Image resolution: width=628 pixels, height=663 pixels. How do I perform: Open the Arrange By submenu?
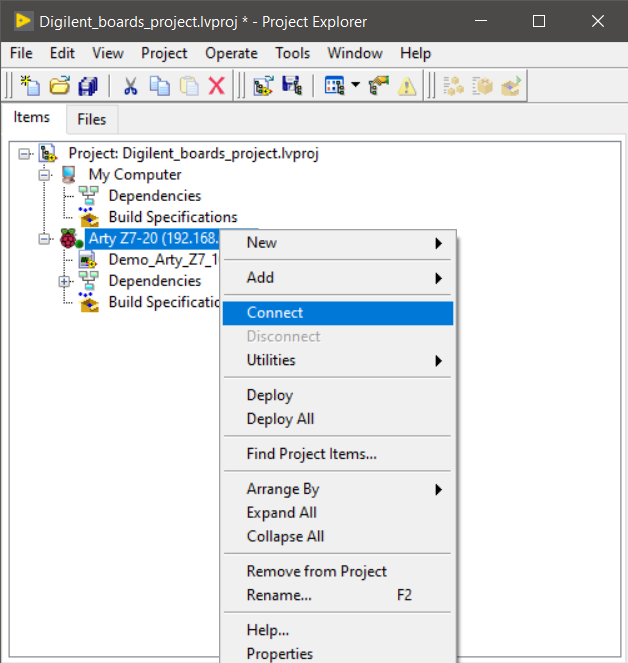tap(337, 489)
